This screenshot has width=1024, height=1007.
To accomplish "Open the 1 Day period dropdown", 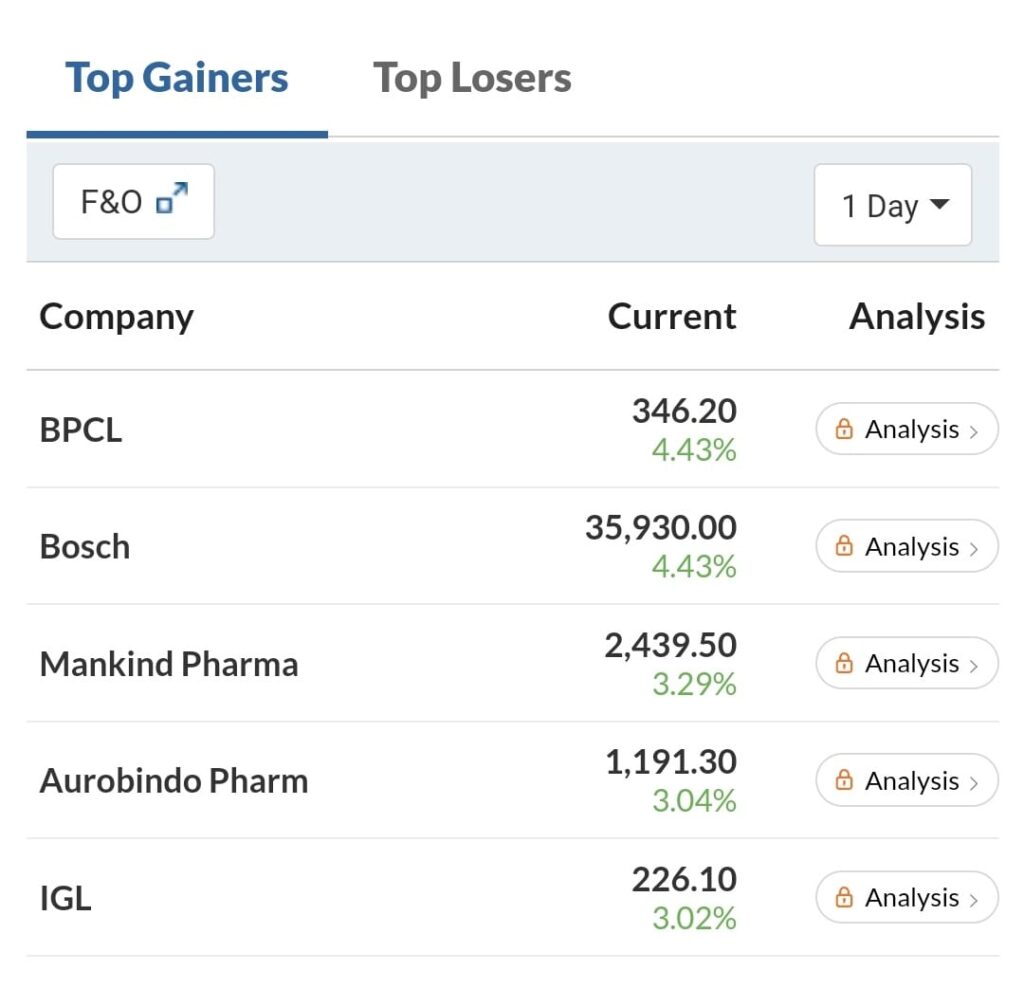I will coord(893,205).
